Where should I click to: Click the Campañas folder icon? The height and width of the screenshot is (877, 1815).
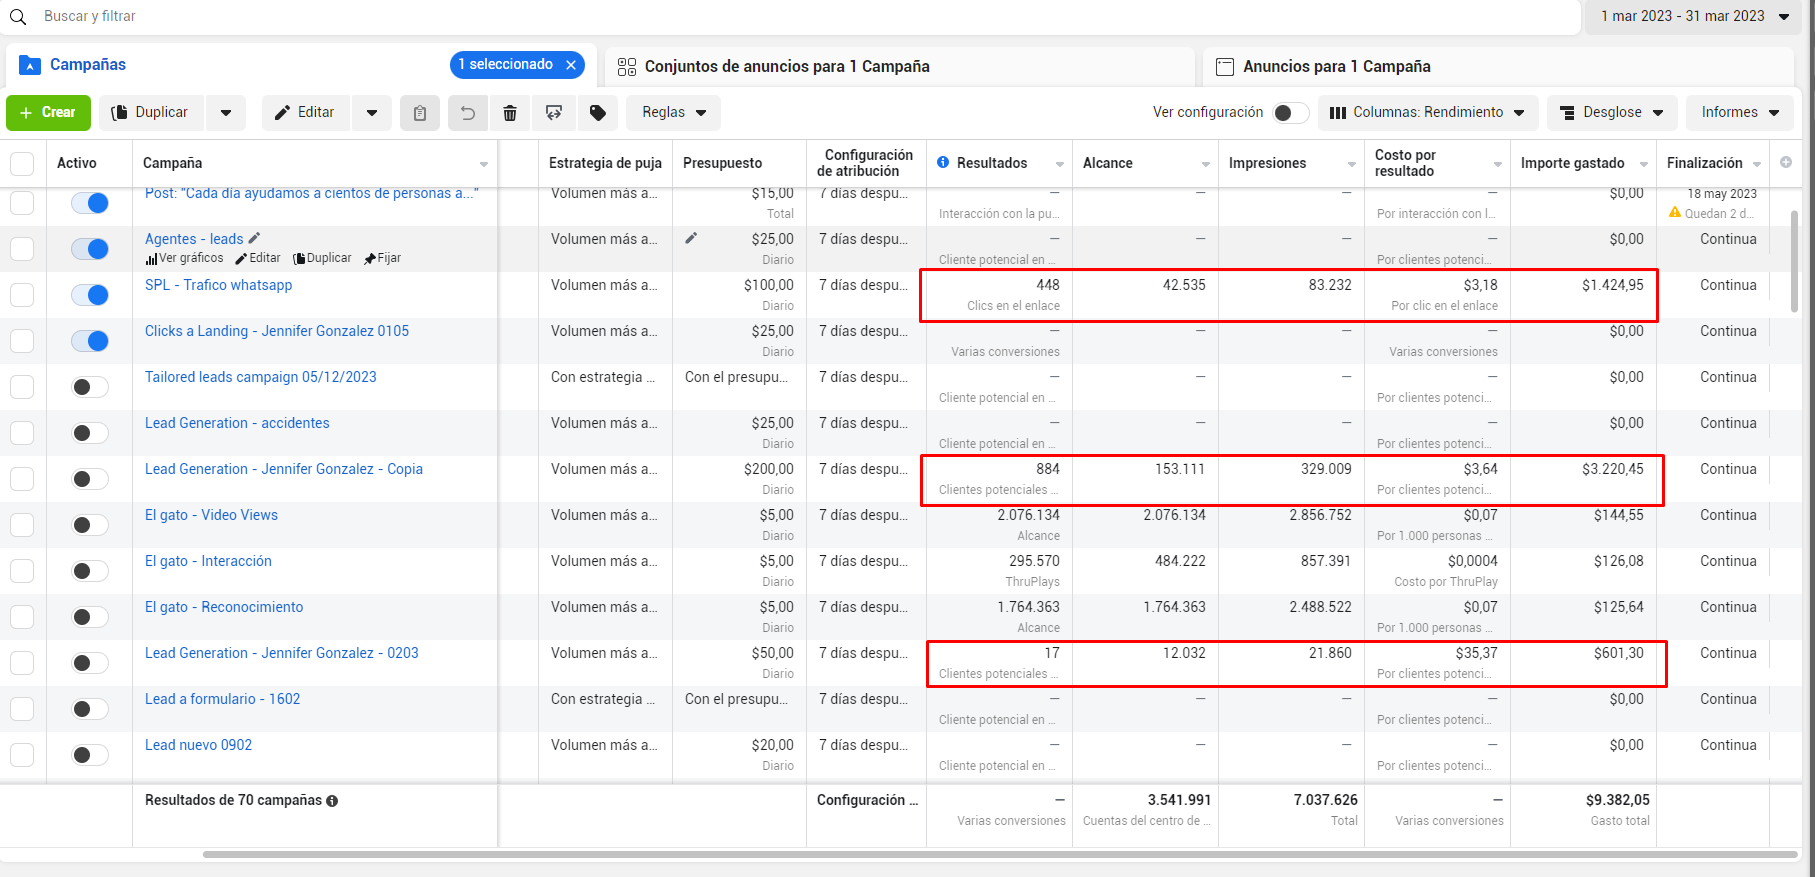click(30, 65)
